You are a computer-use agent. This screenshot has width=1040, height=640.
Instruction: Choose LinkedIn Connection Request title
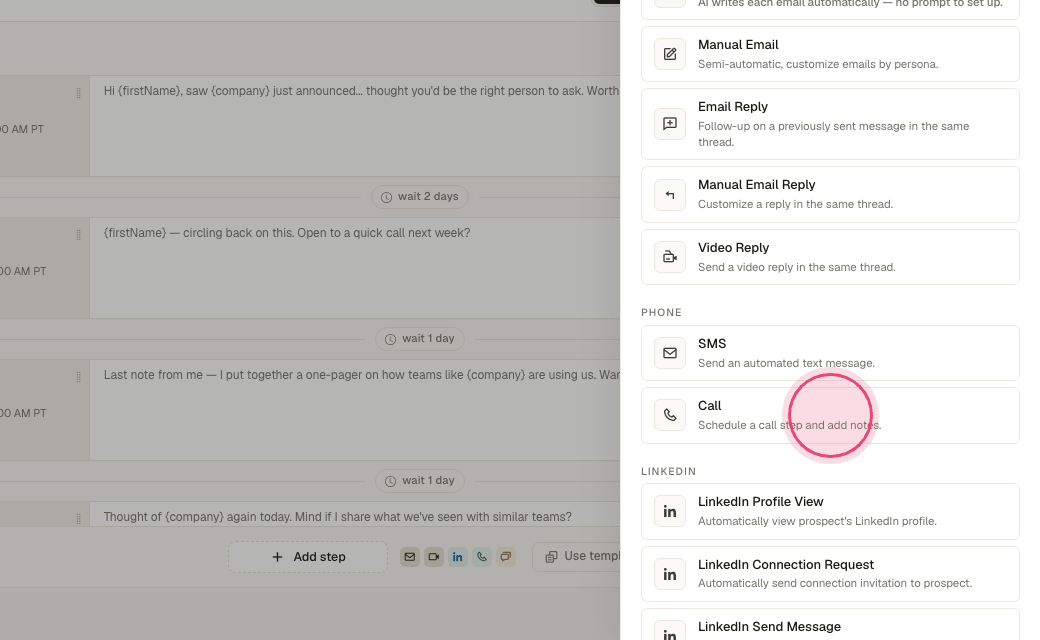[785, 565]
